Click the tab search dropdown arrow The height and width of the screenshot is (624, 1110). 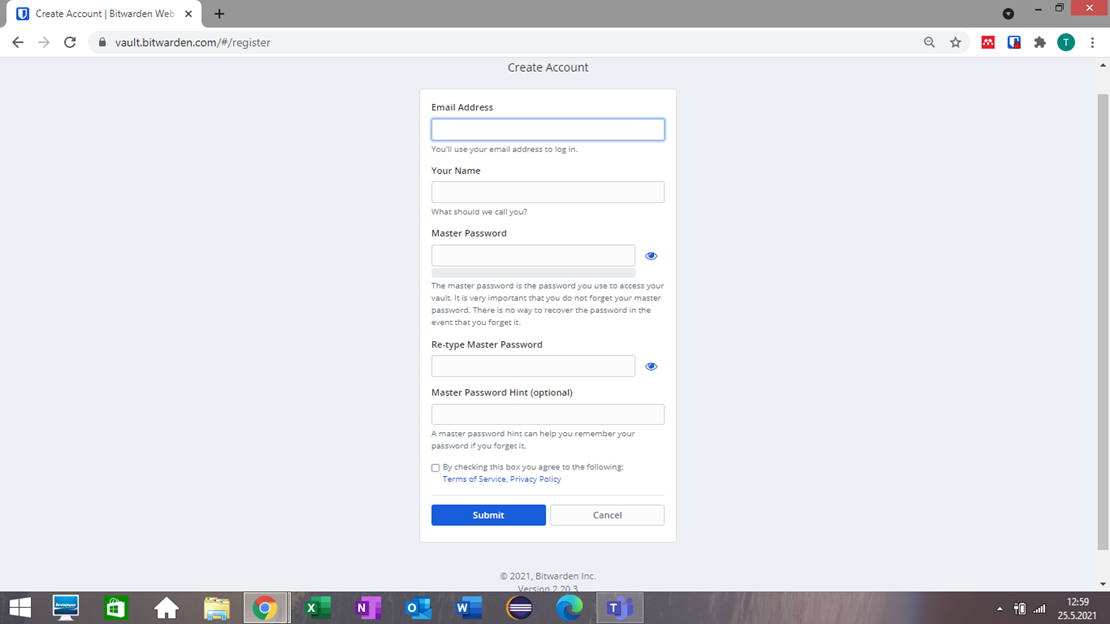(1008, 13)
